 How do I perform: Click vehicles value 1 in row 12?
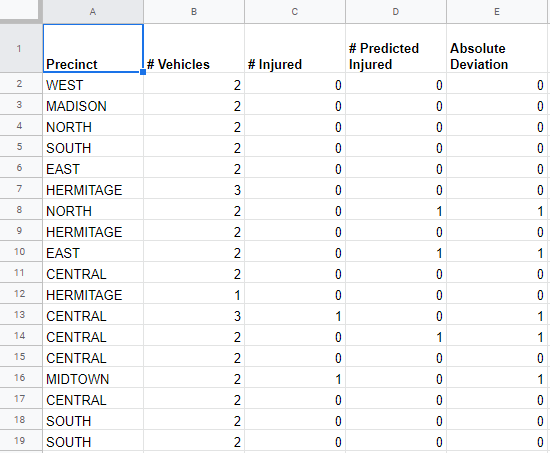coord(194,294)
